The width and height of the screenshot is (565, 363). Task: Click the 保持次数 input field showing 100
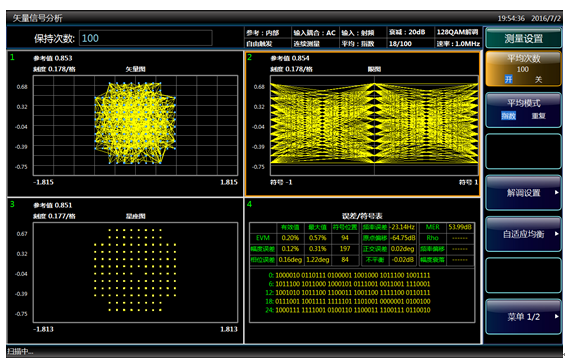146,38
